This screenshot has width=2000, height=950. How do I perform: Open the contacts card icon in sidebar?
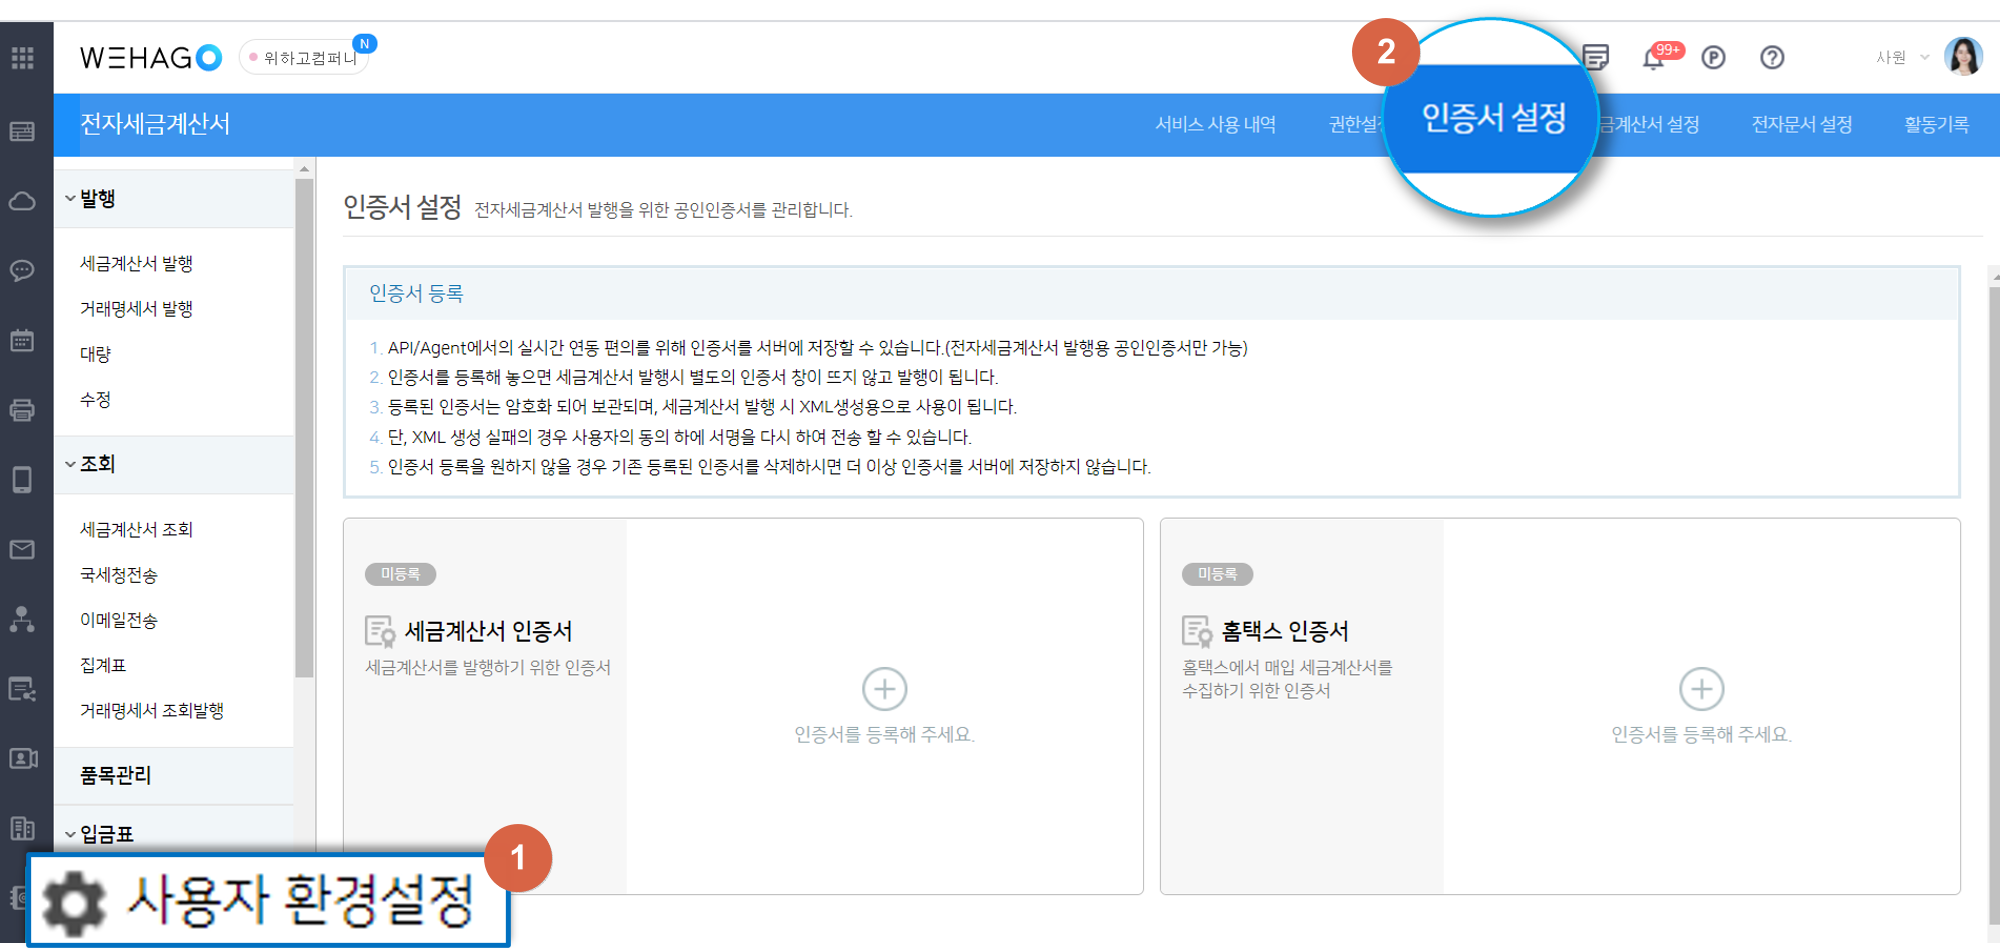pos(22,758)
